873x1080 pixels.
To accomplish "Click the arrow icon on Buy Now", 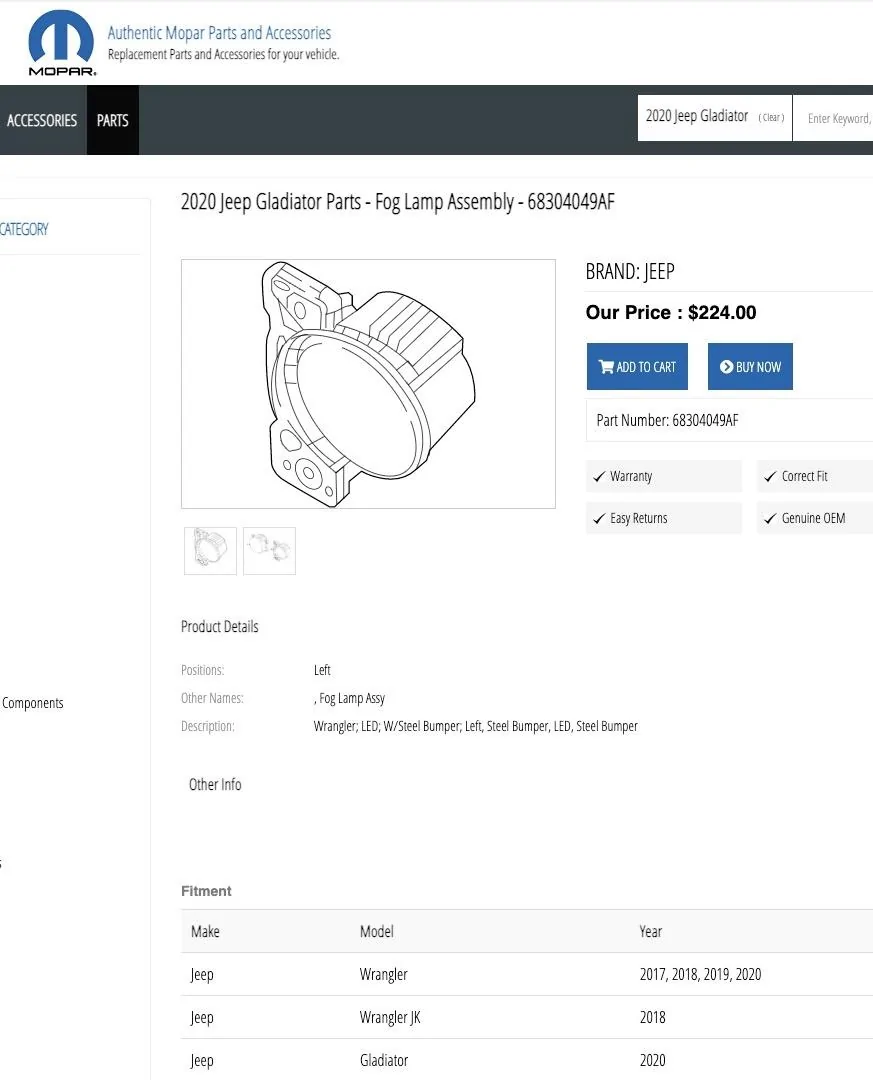I will [x=726, y=366].
